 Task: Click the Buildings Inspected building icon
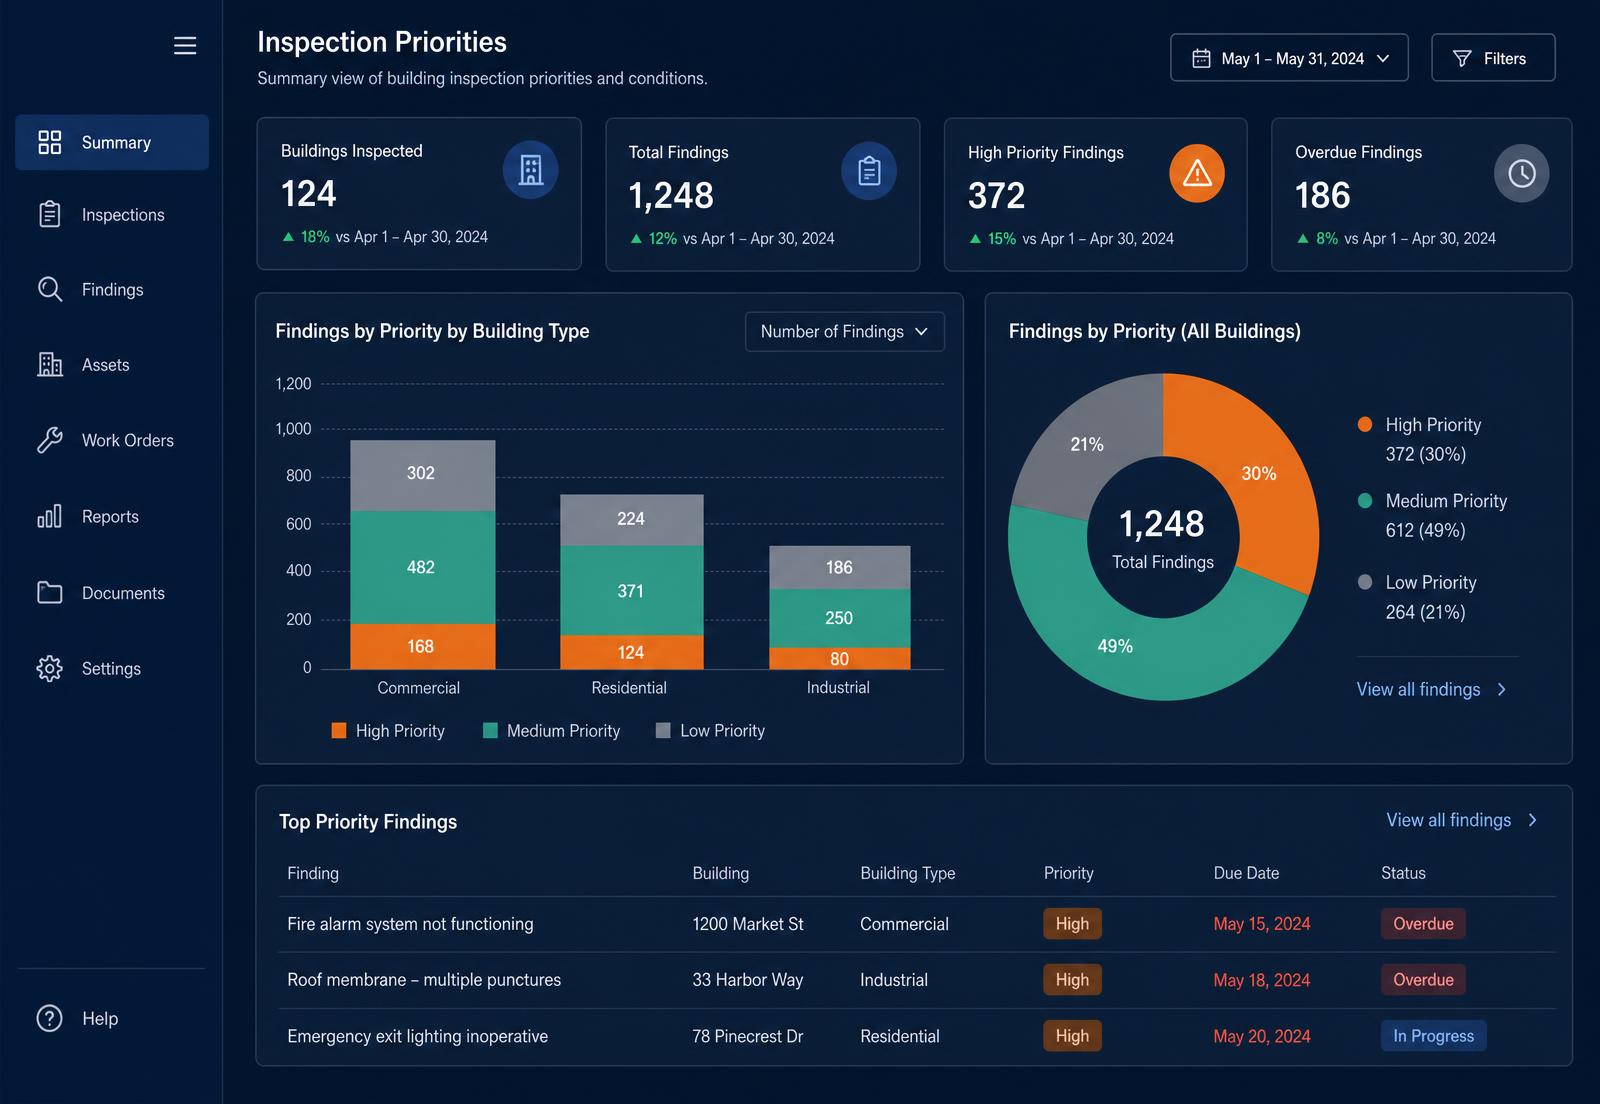pyautogui.click(x=530, y=170)
